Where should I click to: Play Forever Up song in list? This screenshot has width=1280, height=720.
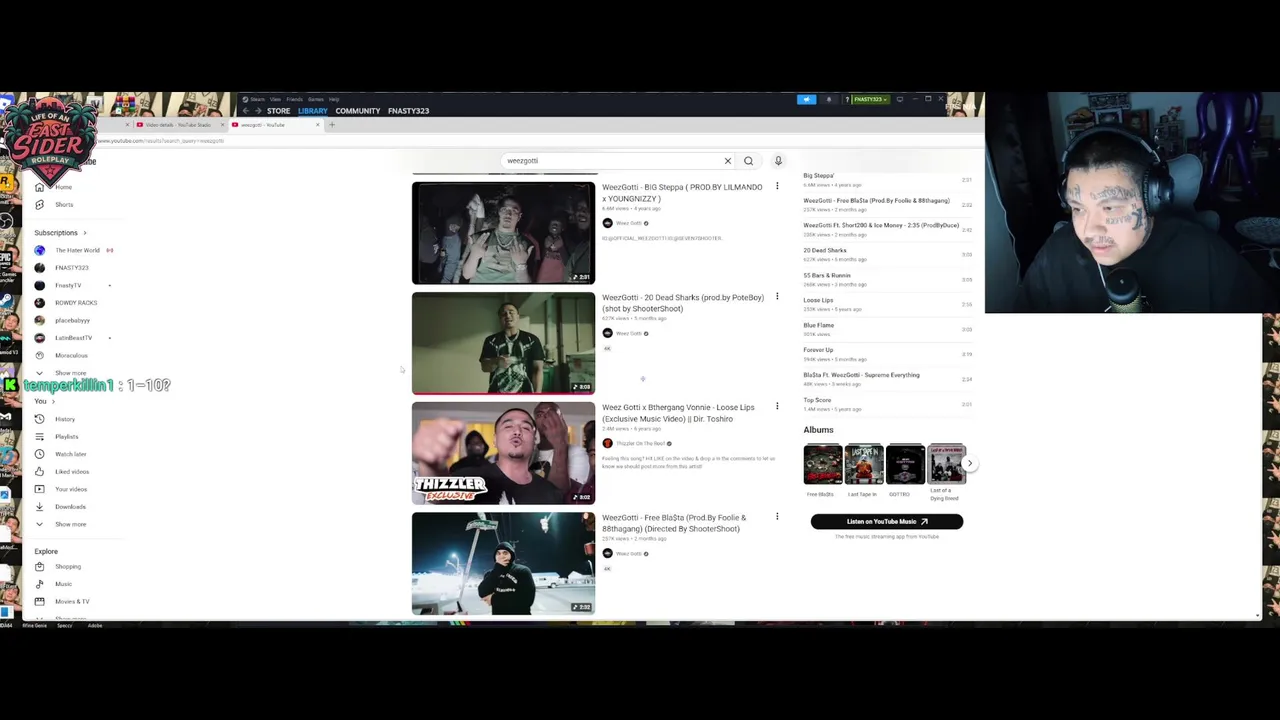pyautogui.click(x=887, y=355)
